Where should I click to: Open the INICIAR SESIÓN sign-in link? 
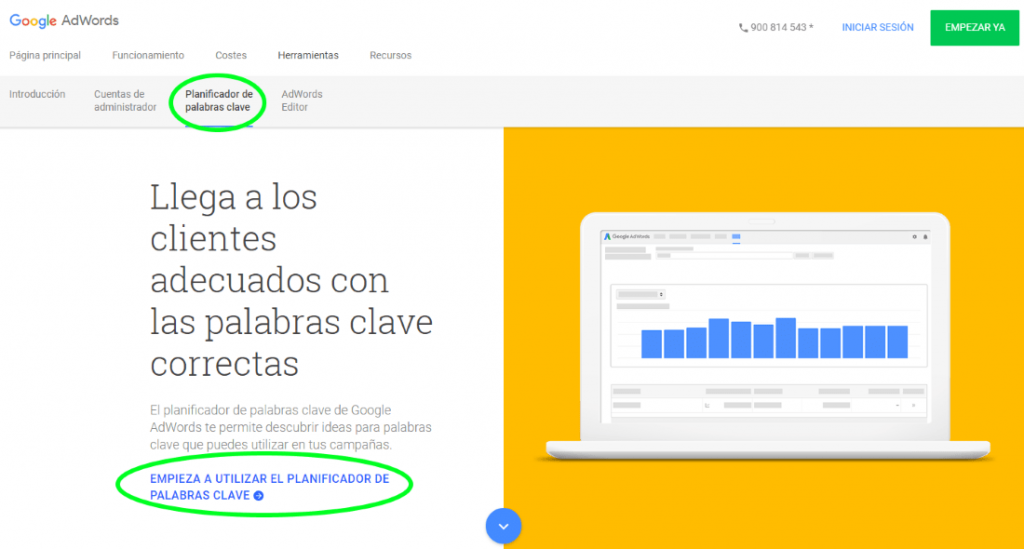[x=877, y=28]
